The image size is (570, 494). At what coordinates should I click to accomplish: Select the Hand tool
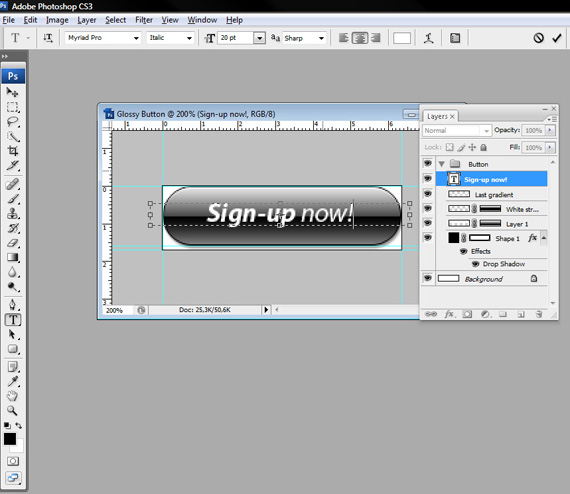pyautogui.click(x=12, y=396)
